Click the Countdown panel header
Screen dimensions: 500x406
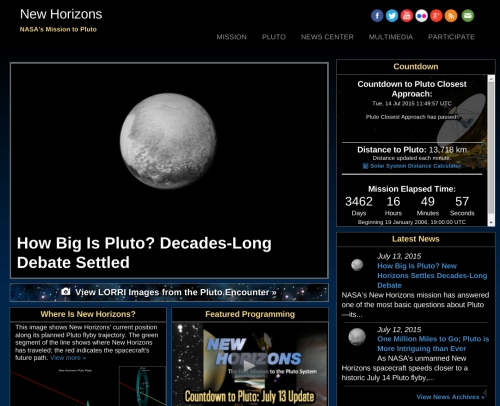pyautogui.click(x=416, y=67)
